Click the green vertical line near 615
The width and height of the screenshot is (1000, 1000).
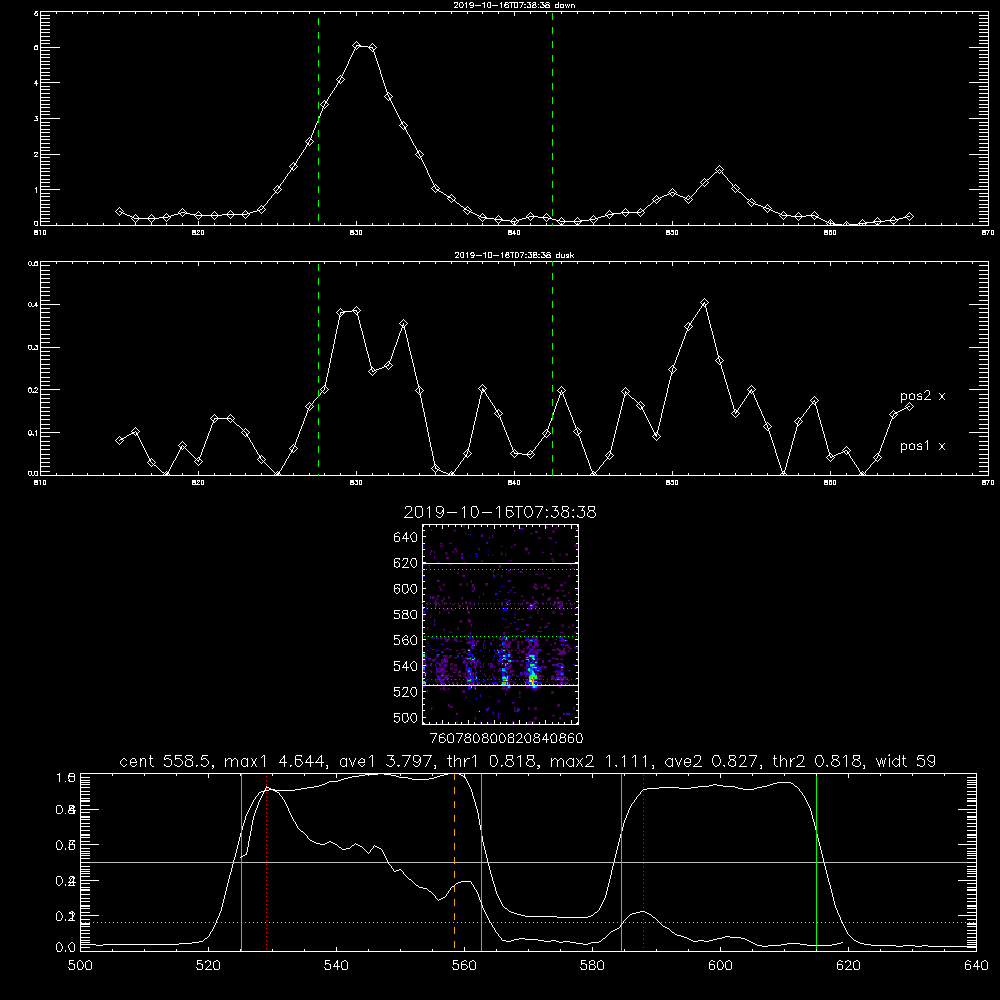[x=816, y=862]
